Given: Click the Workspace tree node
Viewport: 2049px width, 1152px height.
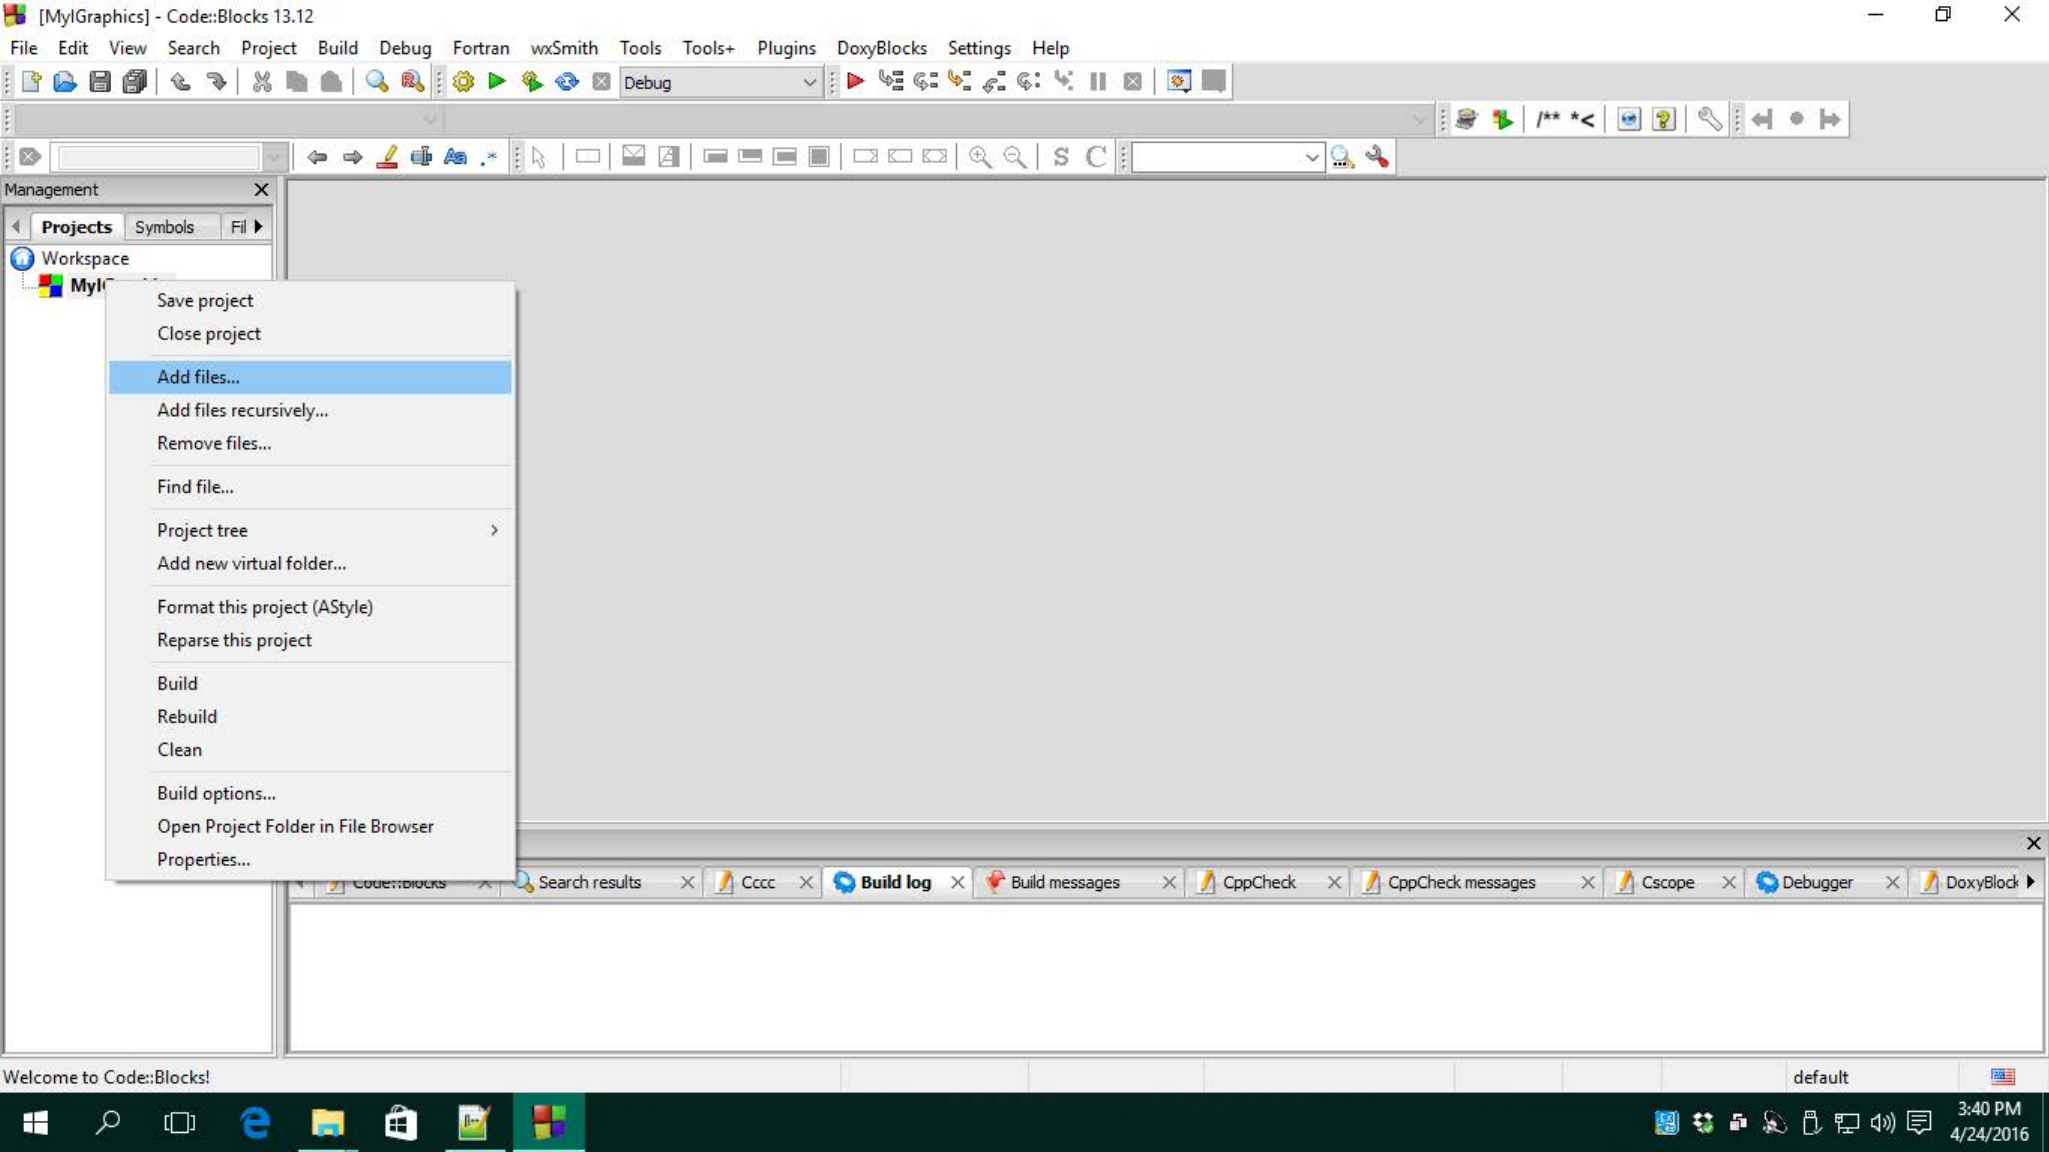Looking at the screenshot, I should [x=84, y=258].
